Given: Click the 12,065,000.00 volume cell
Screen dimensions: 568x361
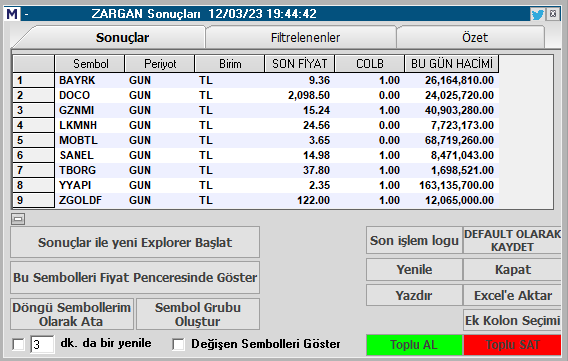Looking at the screenshot, I should (451, 200).
